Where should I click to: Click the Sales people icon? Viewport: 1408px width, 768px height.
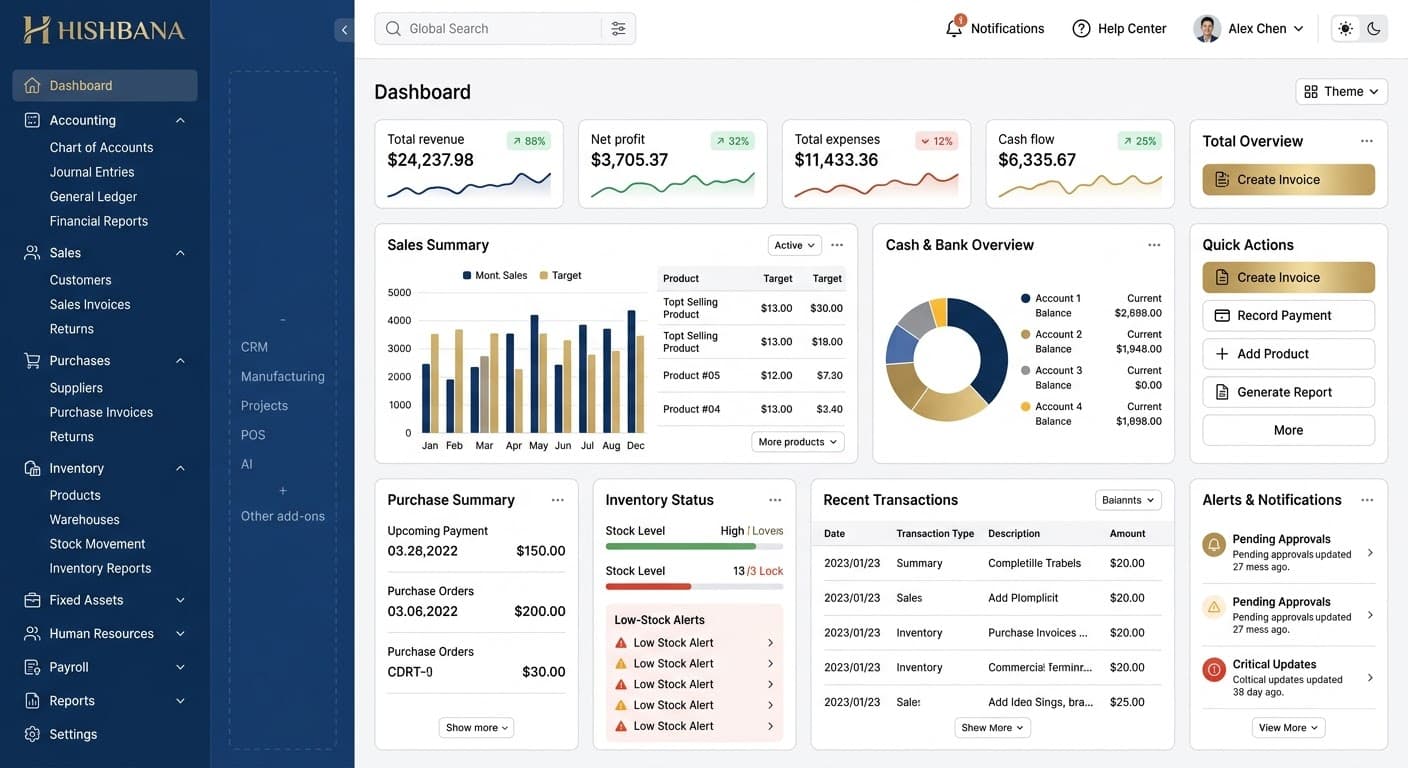coord(32,253)
